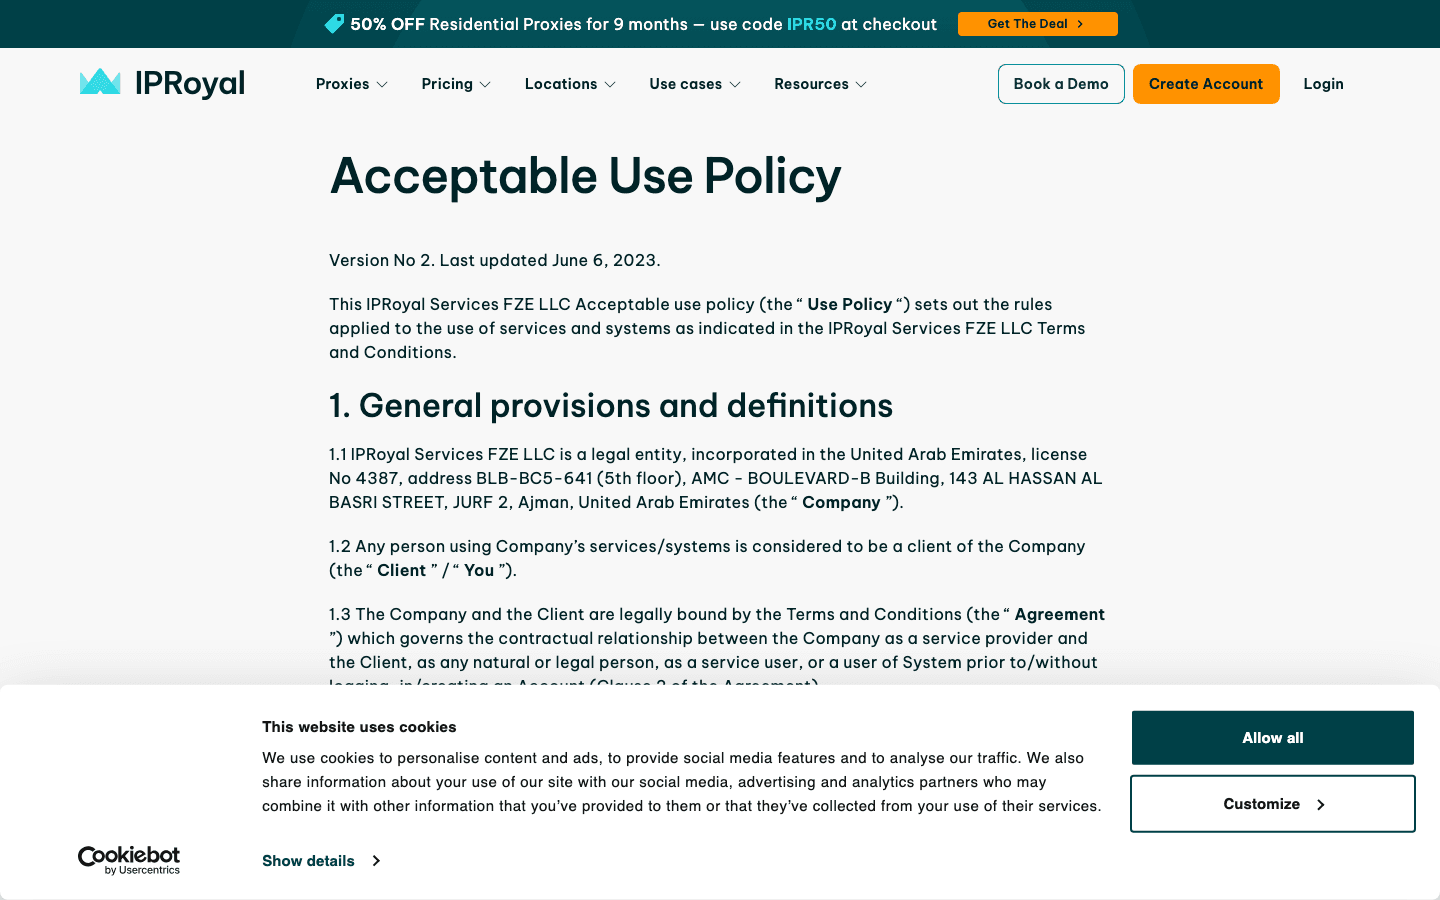Viewport: 1440px width, 900px height.
Task: Click the IPRoyal wordmark text
Action: (190, 83)
